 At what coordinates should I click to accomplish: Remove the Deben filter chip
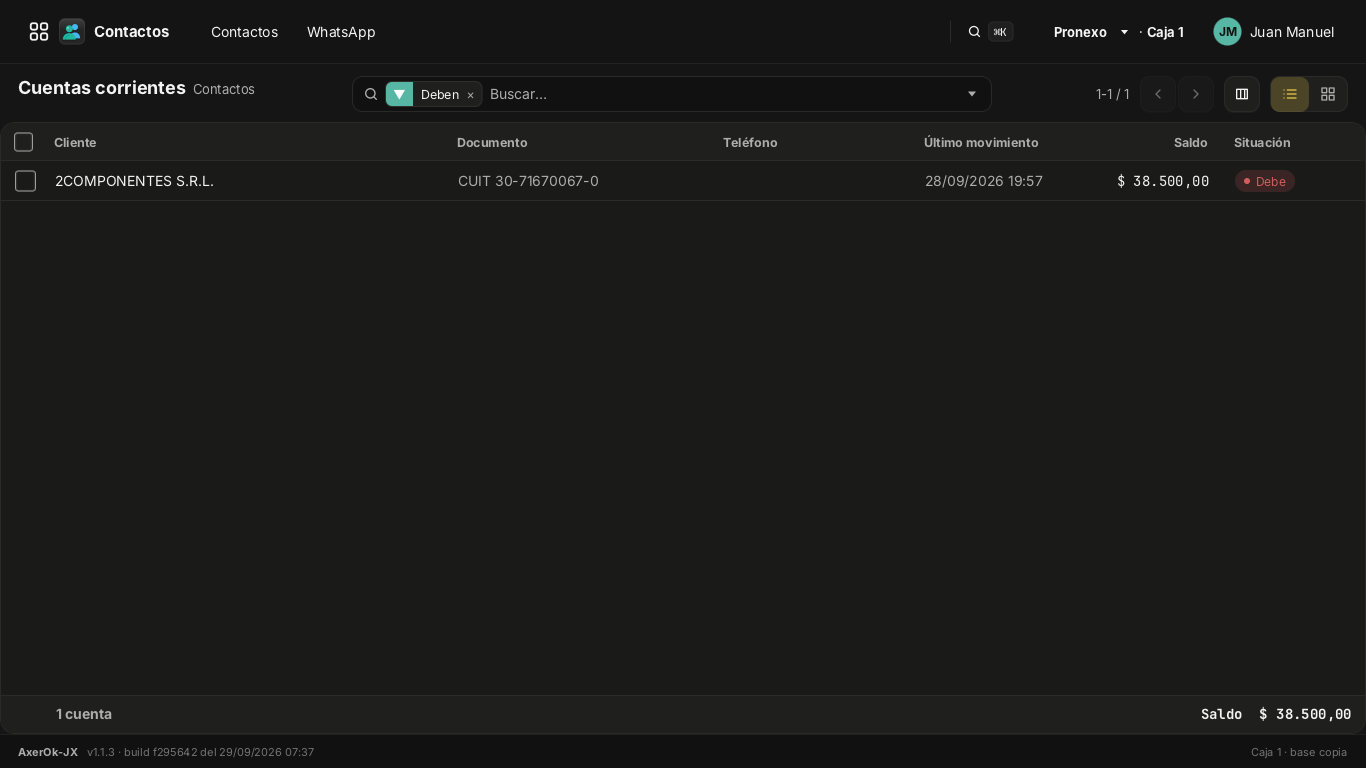[x=470, y=95]
